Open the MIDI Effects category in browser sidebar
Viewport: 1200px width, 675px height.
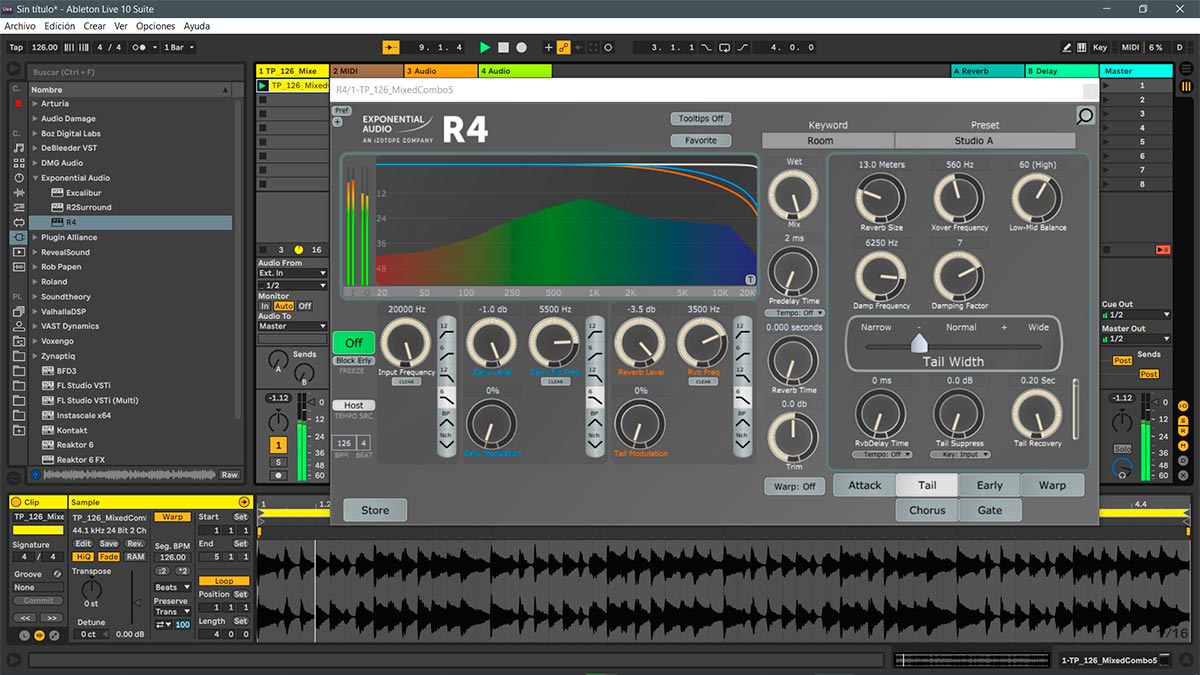coord(17,208)
